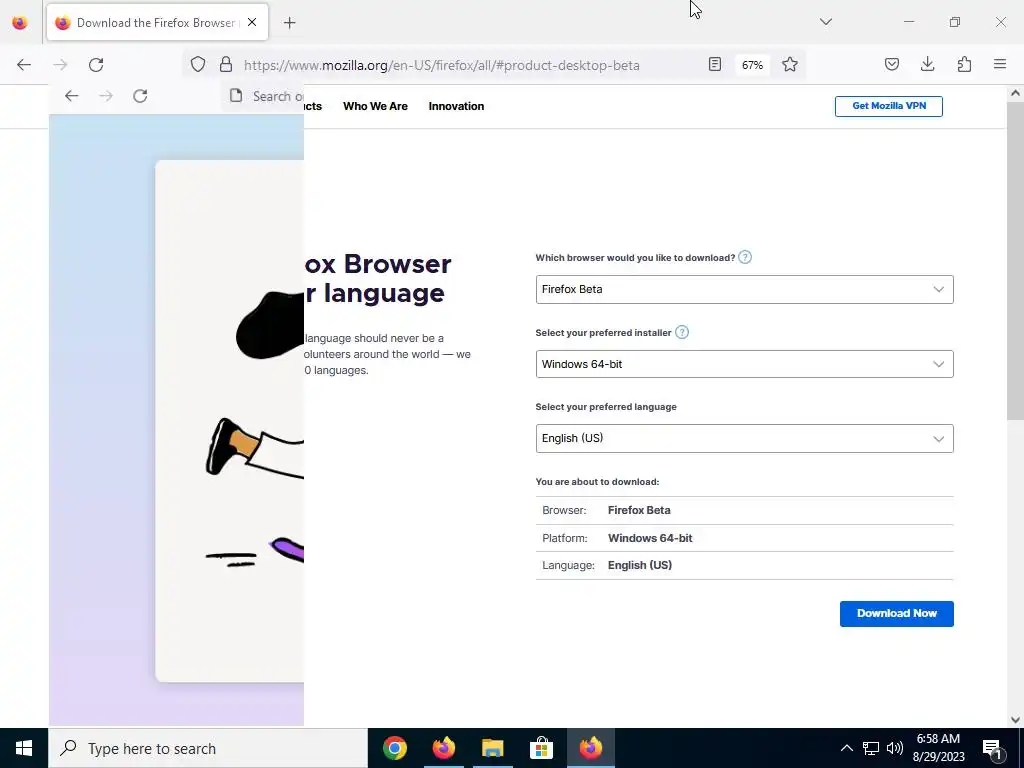Viewport: 1024px width, 768px height.
Task: Click the active Firefox taskbar icon
Action: 590,748
